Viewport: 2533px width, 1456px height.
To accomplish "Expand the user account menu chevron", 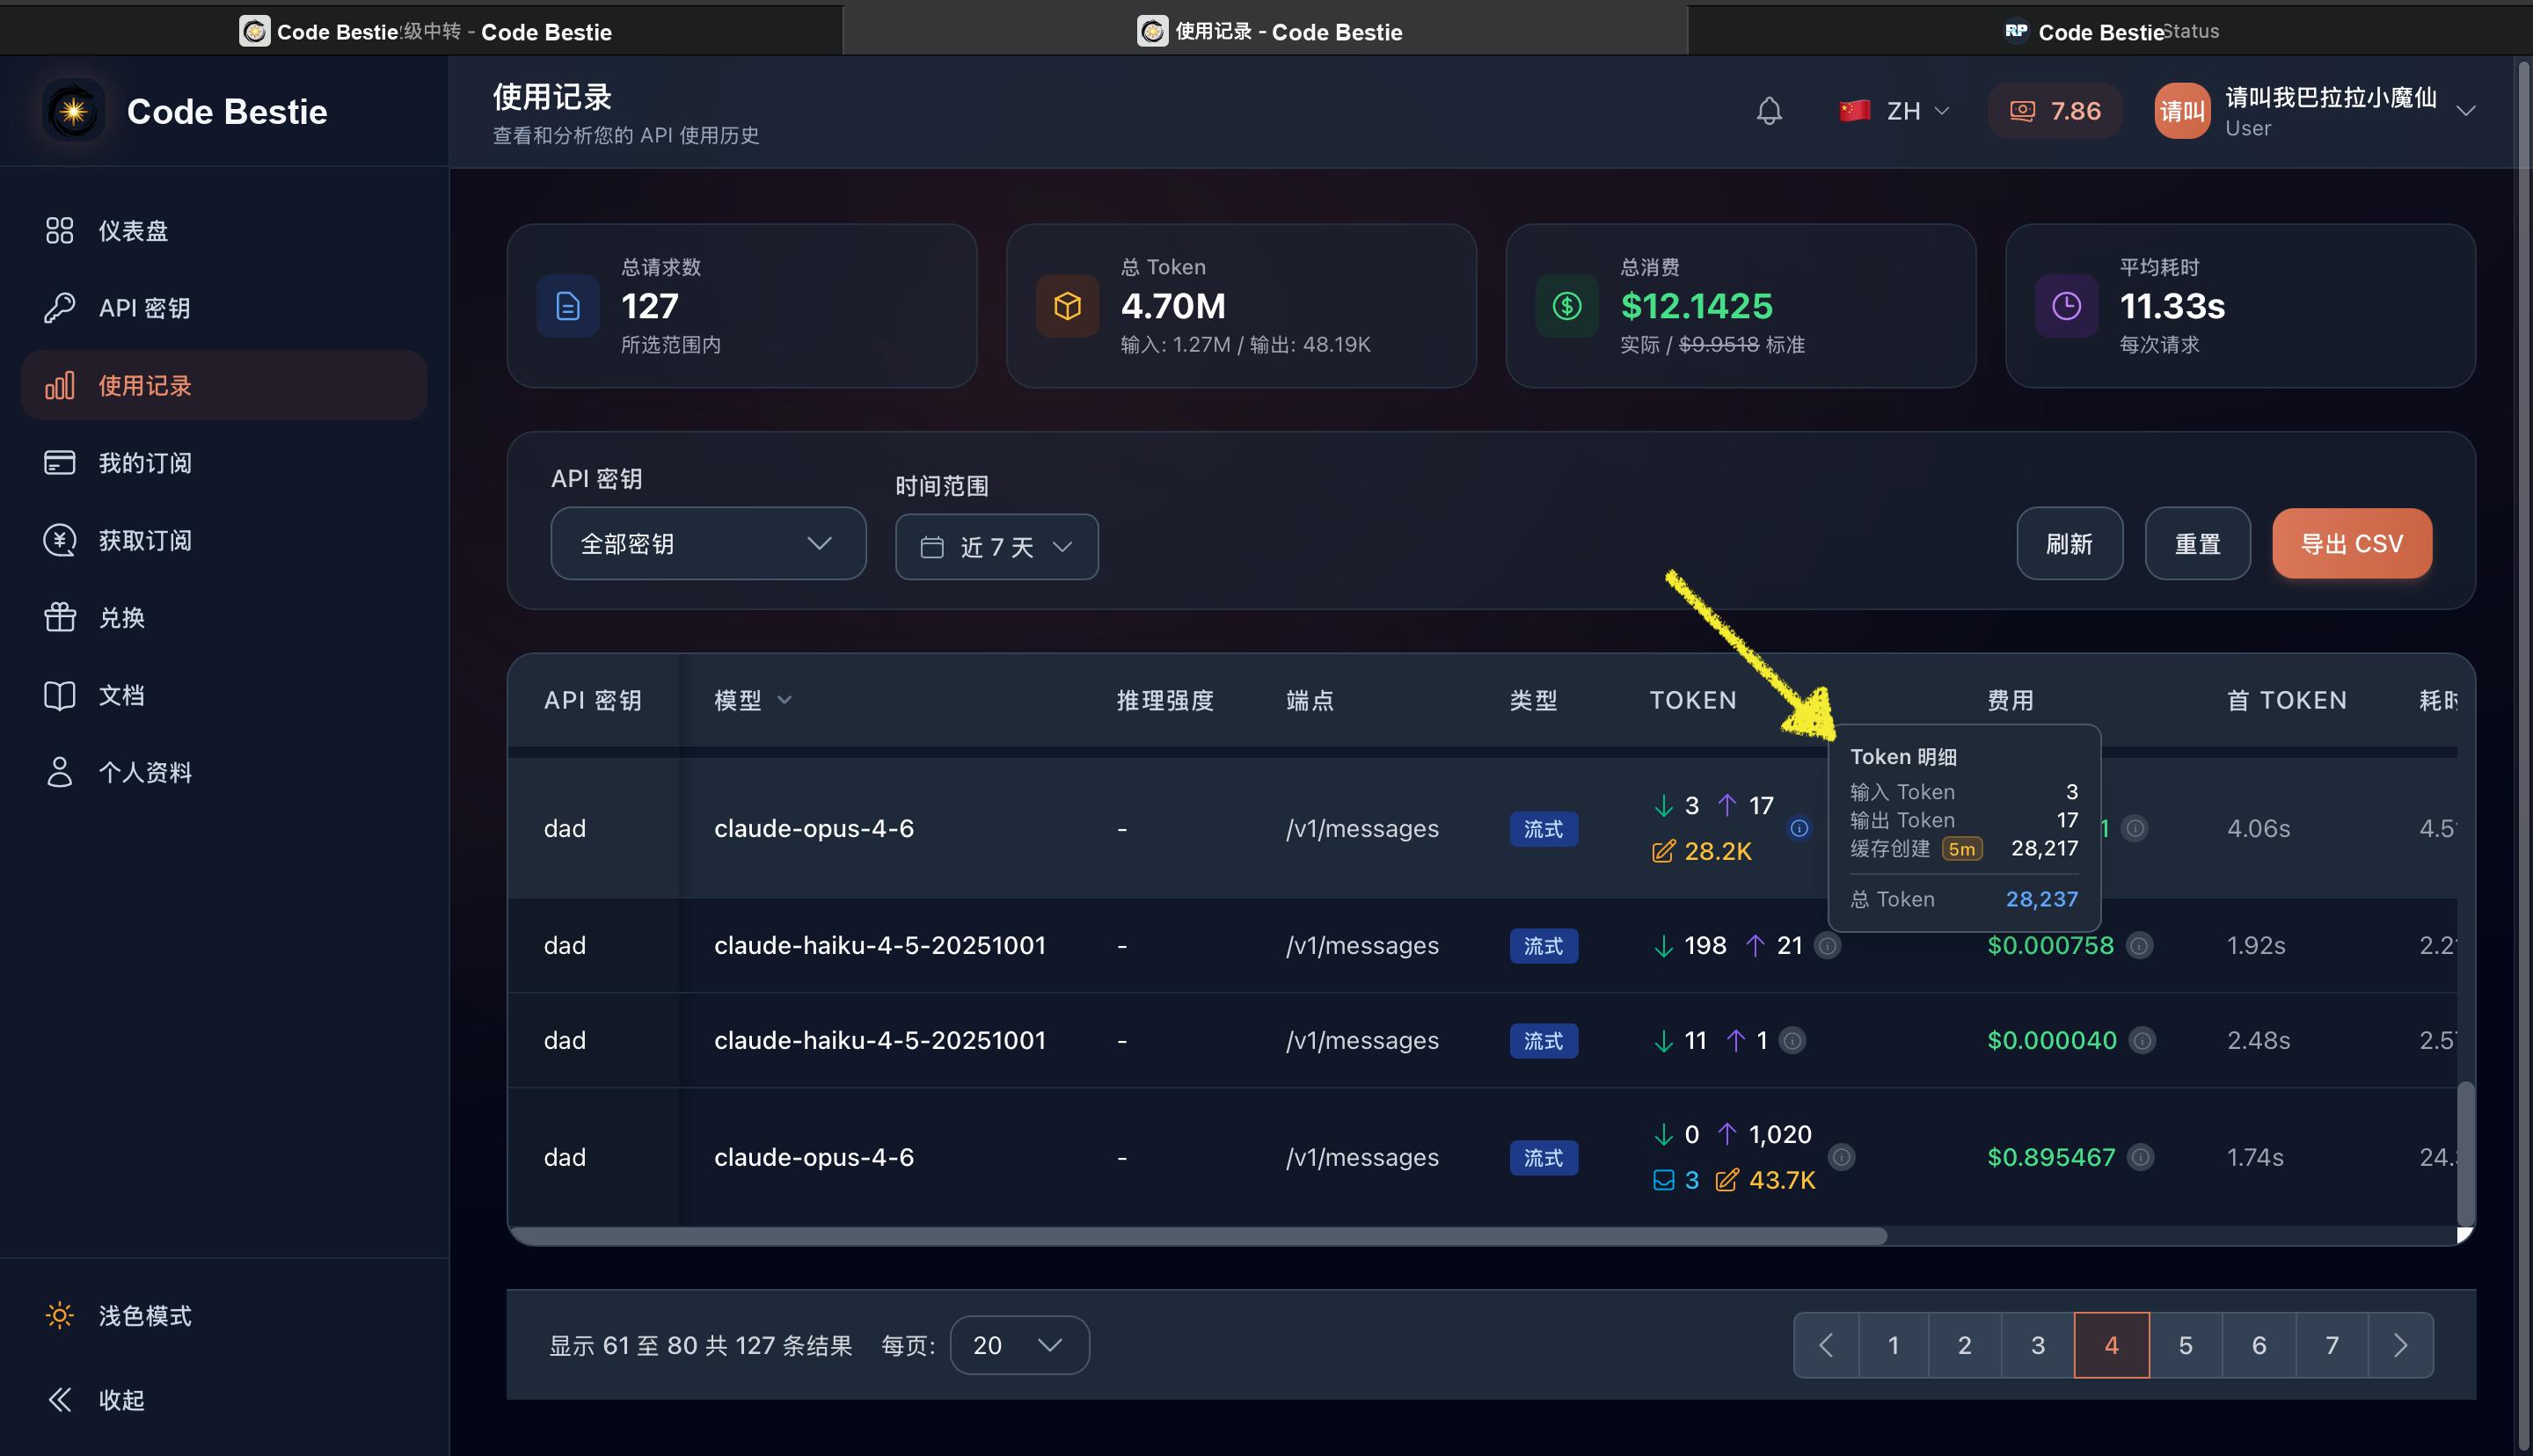I will 2466,111.
